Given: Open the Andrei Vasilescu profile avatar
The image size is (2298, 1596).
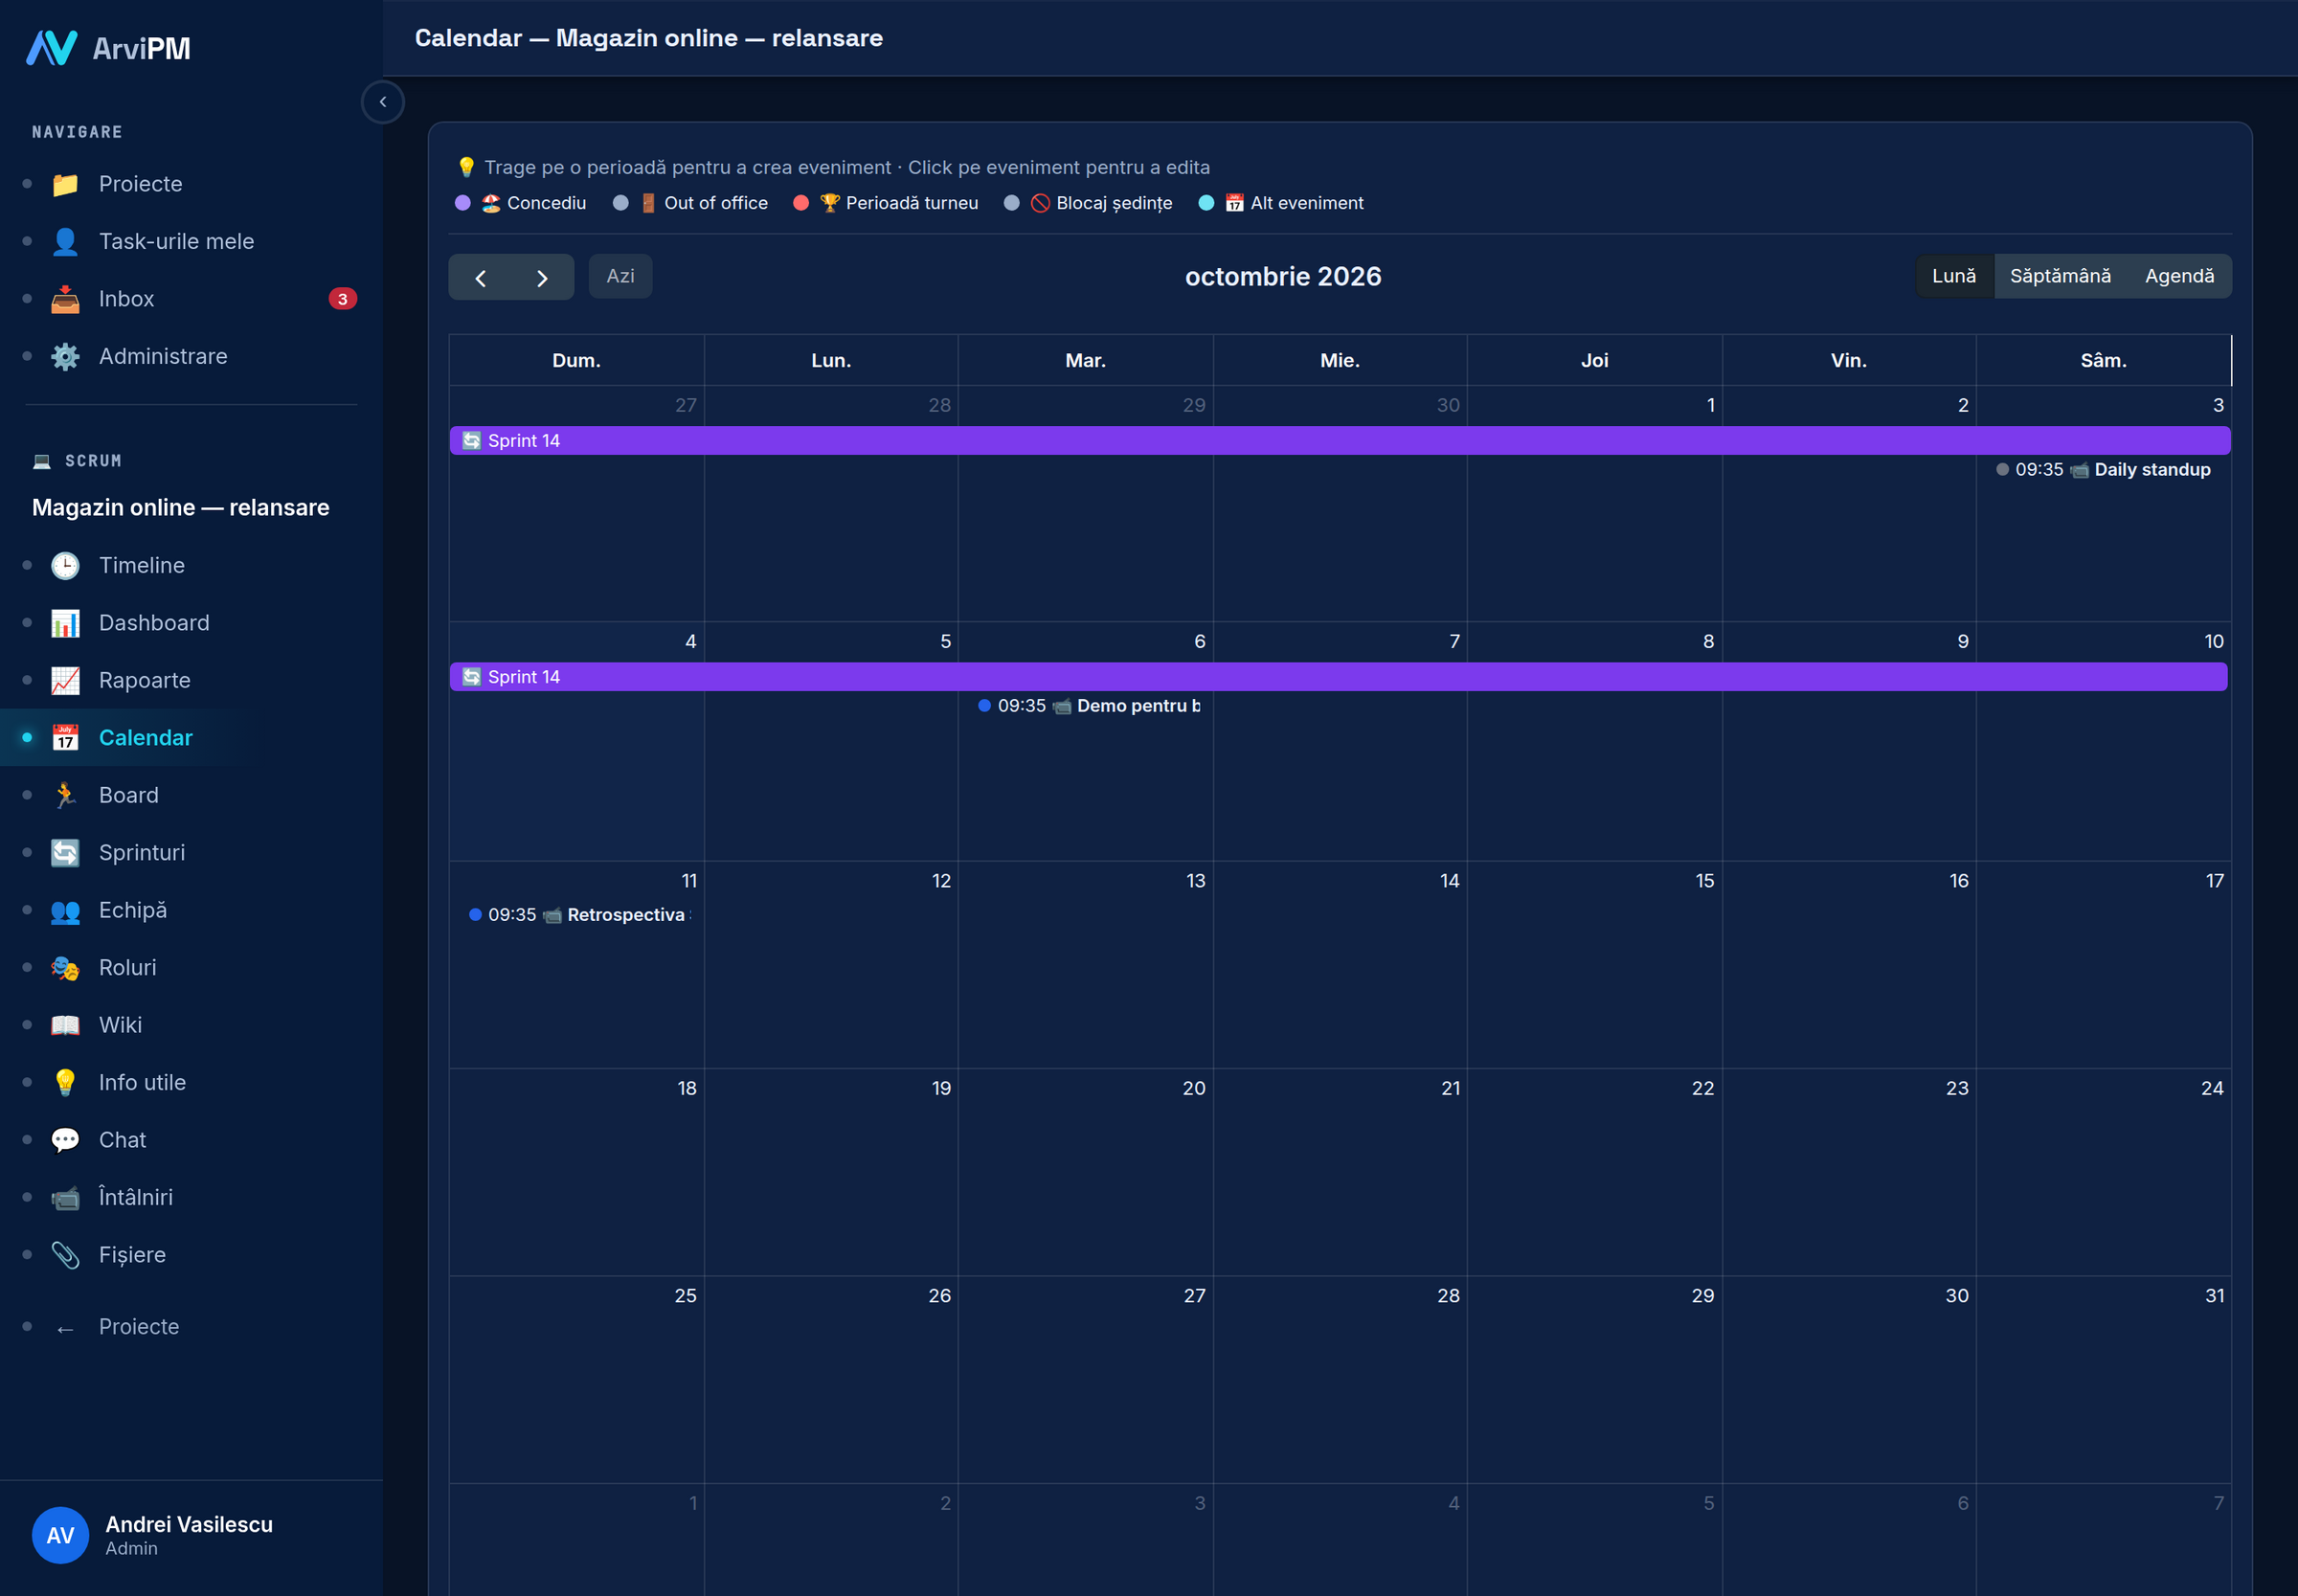Looking at the screenshot, I should [x=60, y=1535].
